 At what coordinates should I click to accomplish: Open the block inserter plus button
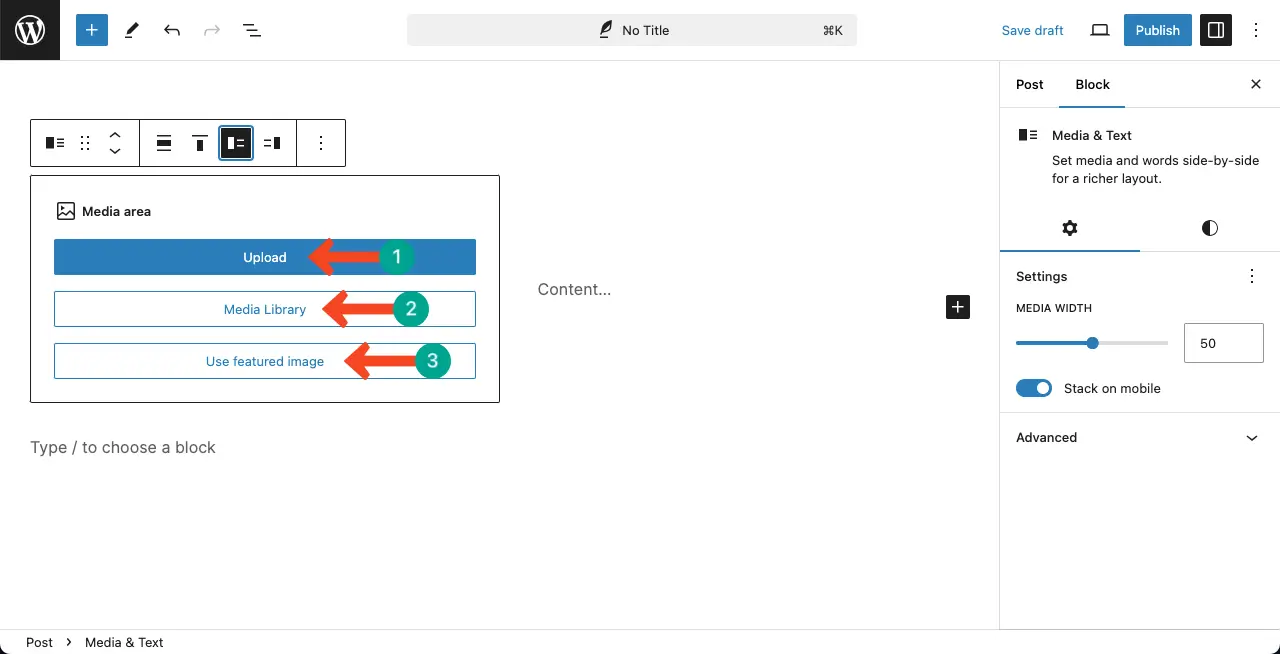click(x=91, y=30)
